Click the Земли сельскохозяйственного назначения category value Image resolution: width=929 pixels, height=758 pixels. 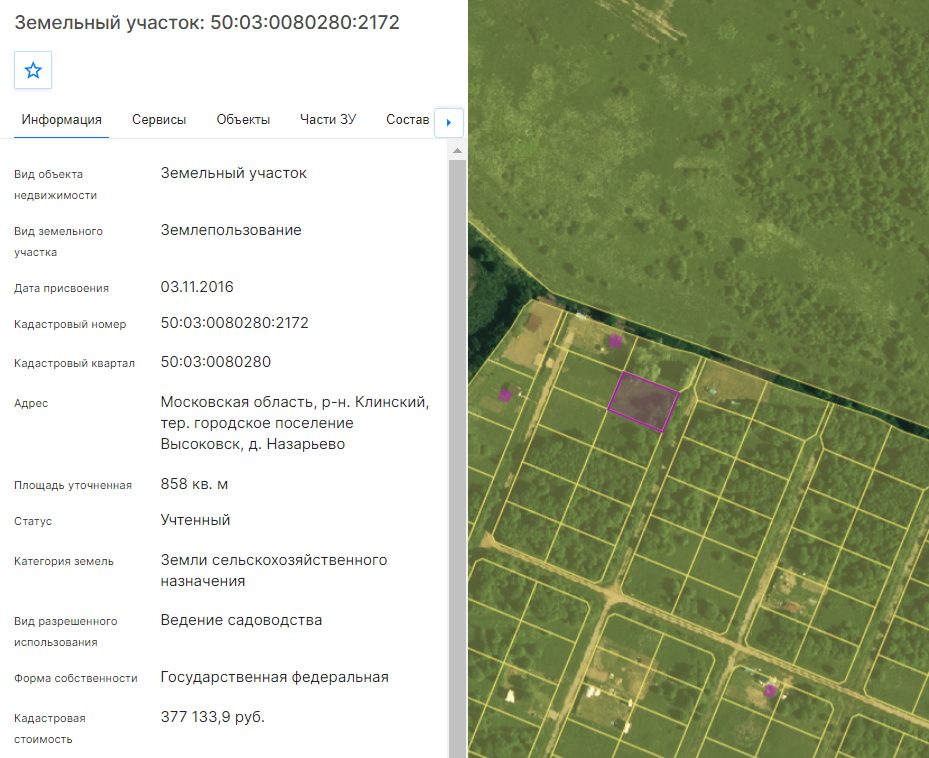tap(274, 571)
